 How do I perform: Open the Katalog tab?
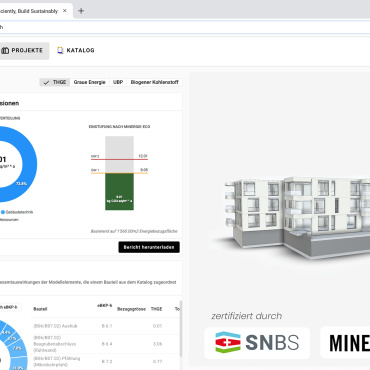tap(76, 50)
